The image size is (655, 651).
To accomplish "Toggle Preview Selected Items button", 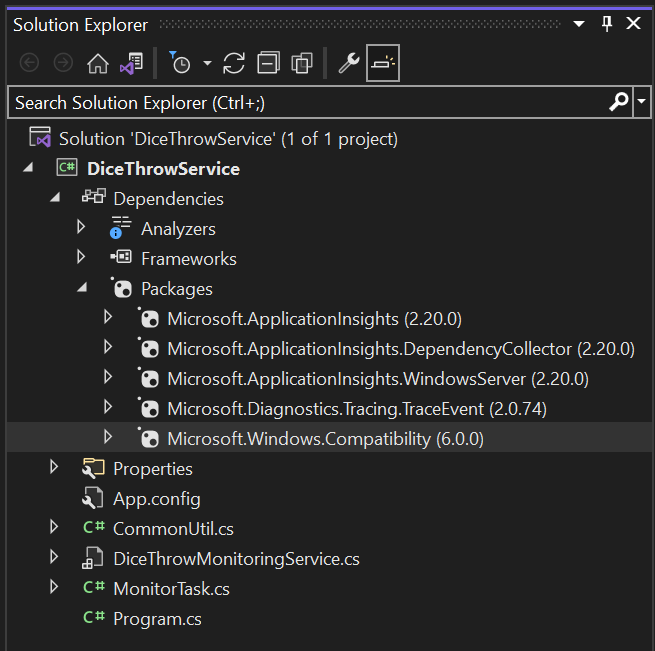I will (x=383, y=63).
